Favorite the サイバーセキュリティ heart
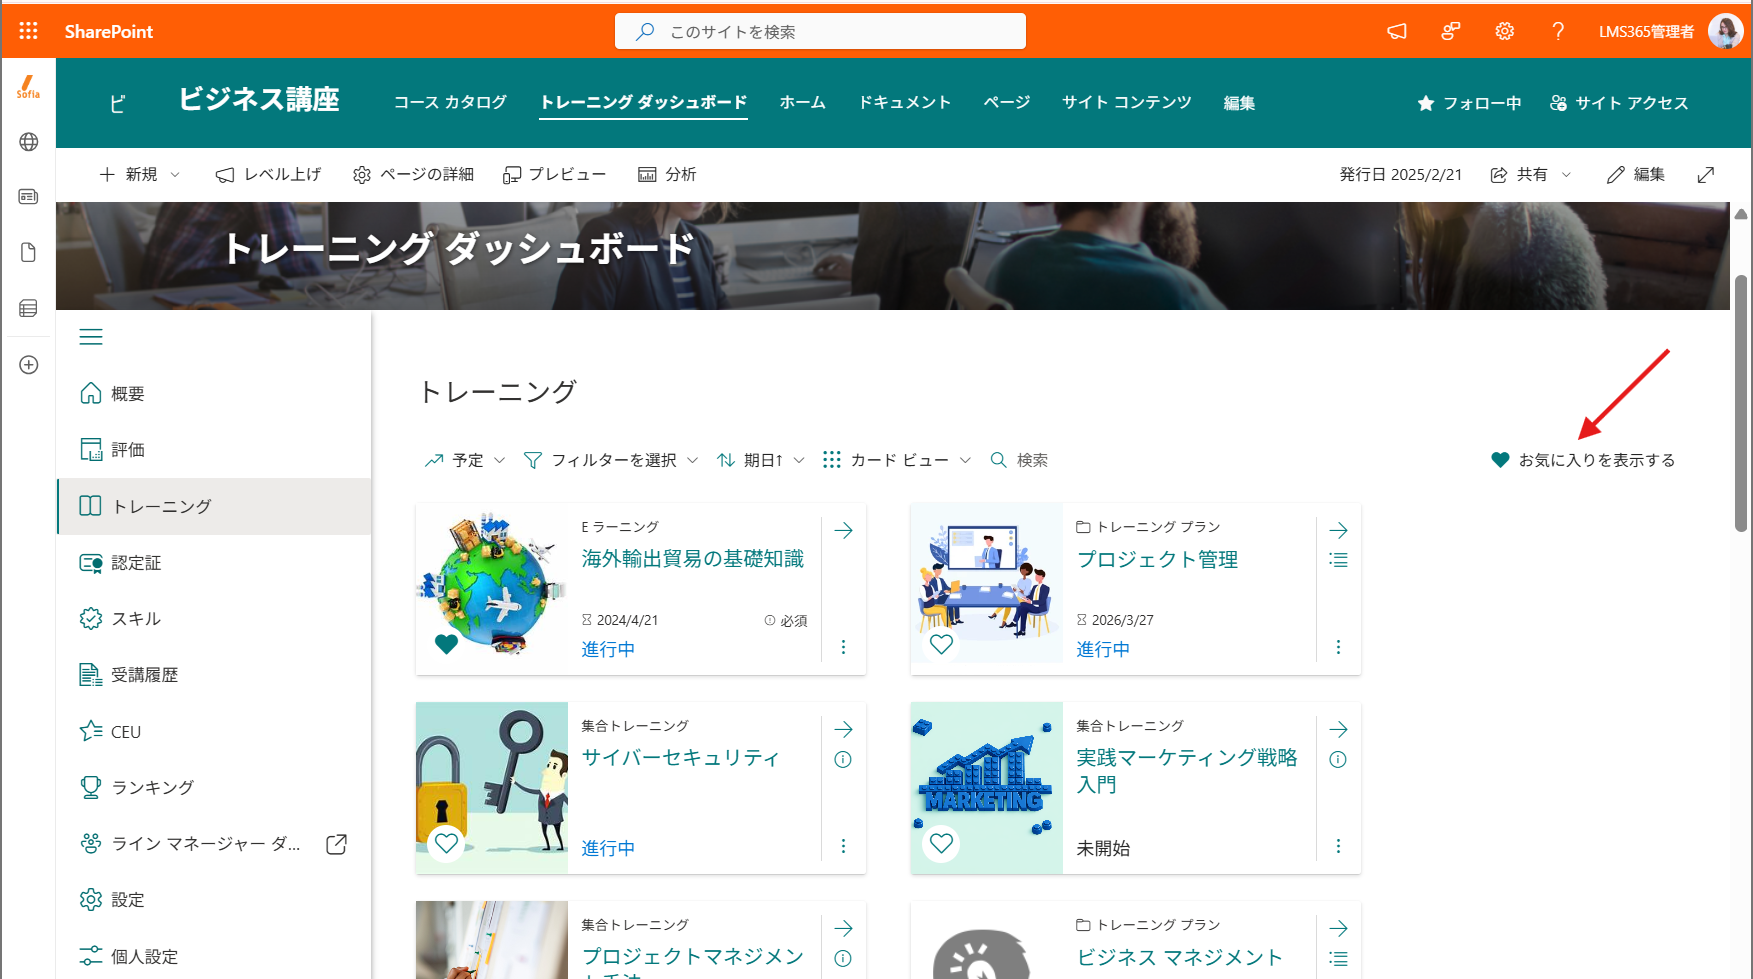 click(446, 842)
